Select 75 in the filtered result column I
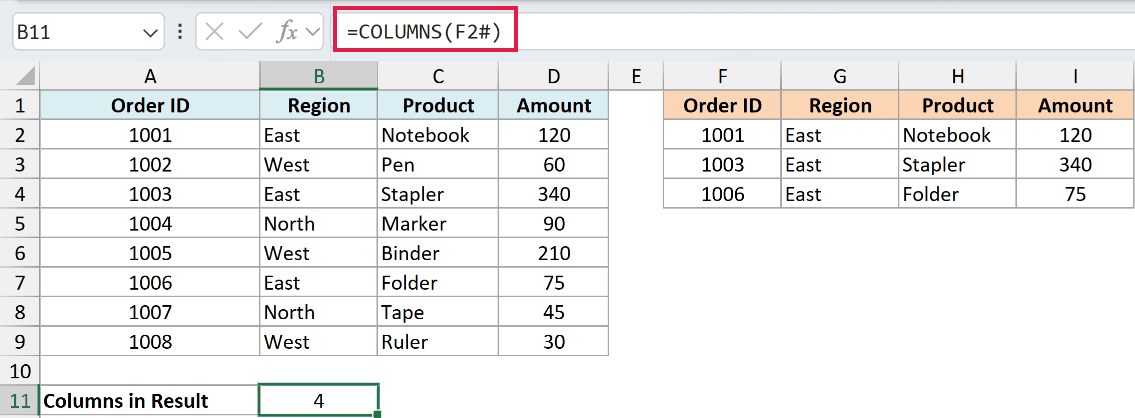The height and width of the screenshot is (418, 1135). tap(1076, 194)
